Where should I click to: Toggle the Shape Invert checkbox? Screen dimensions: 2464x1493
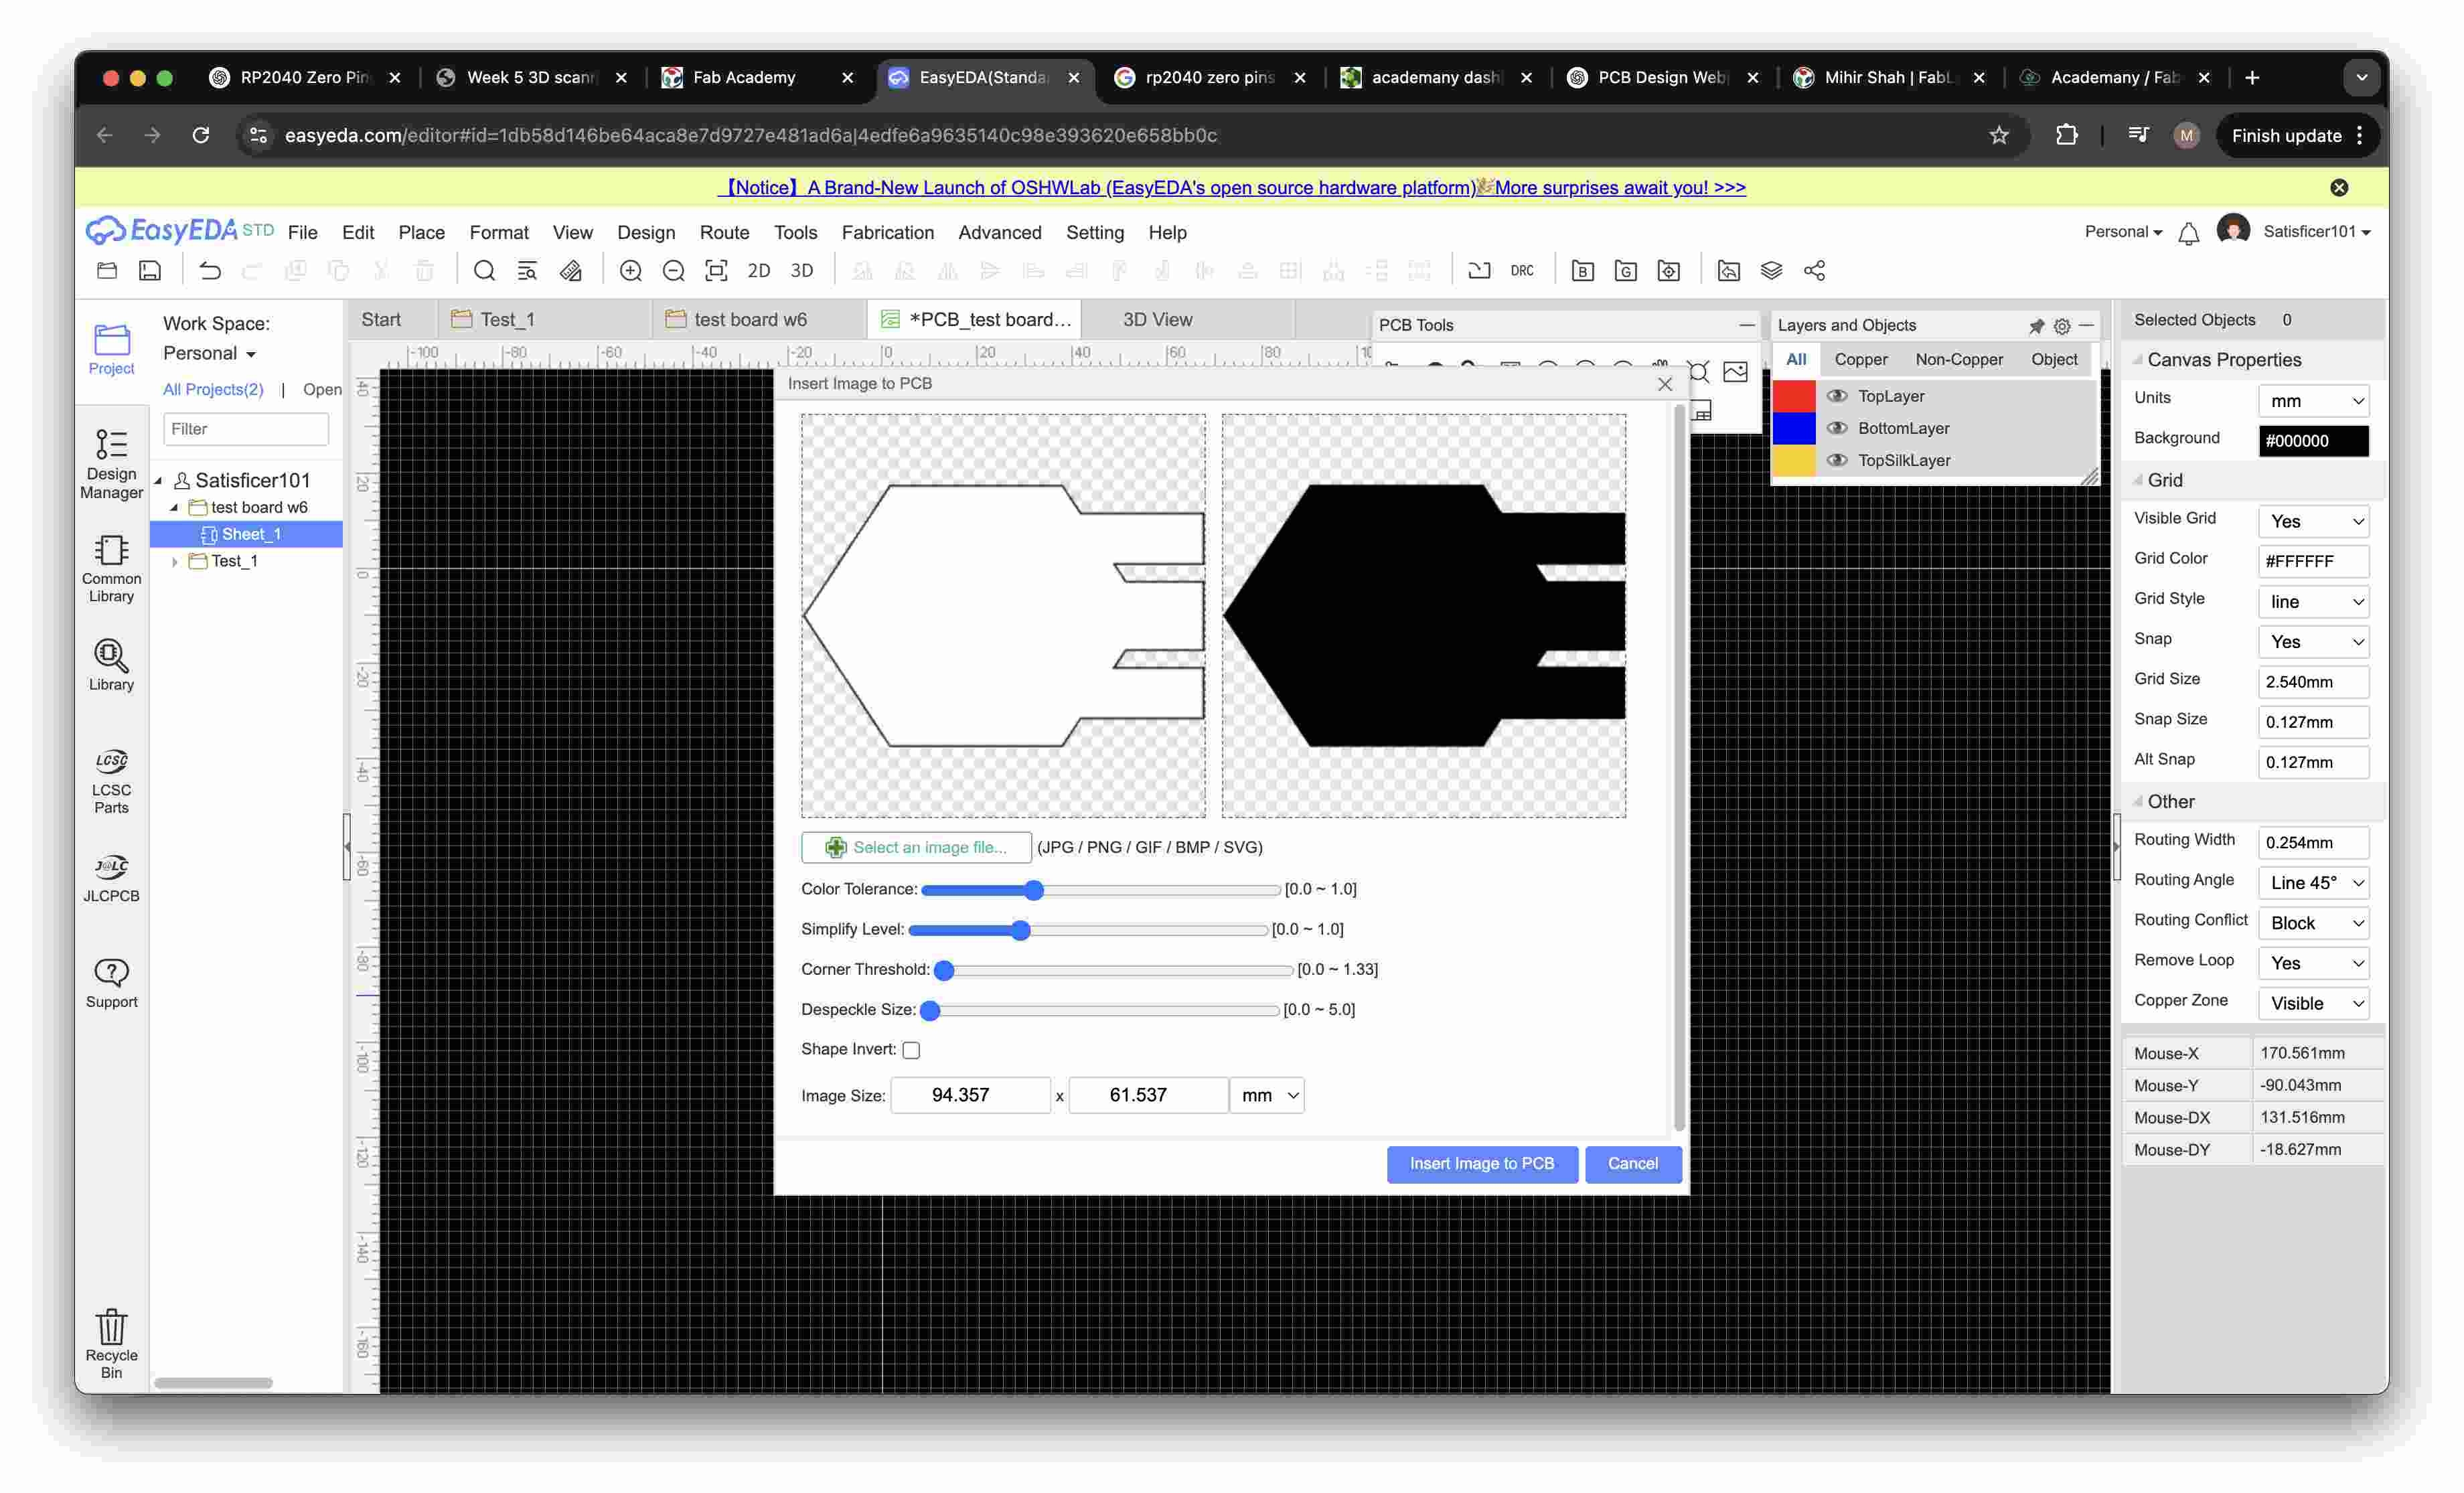tap(911, 1050)
